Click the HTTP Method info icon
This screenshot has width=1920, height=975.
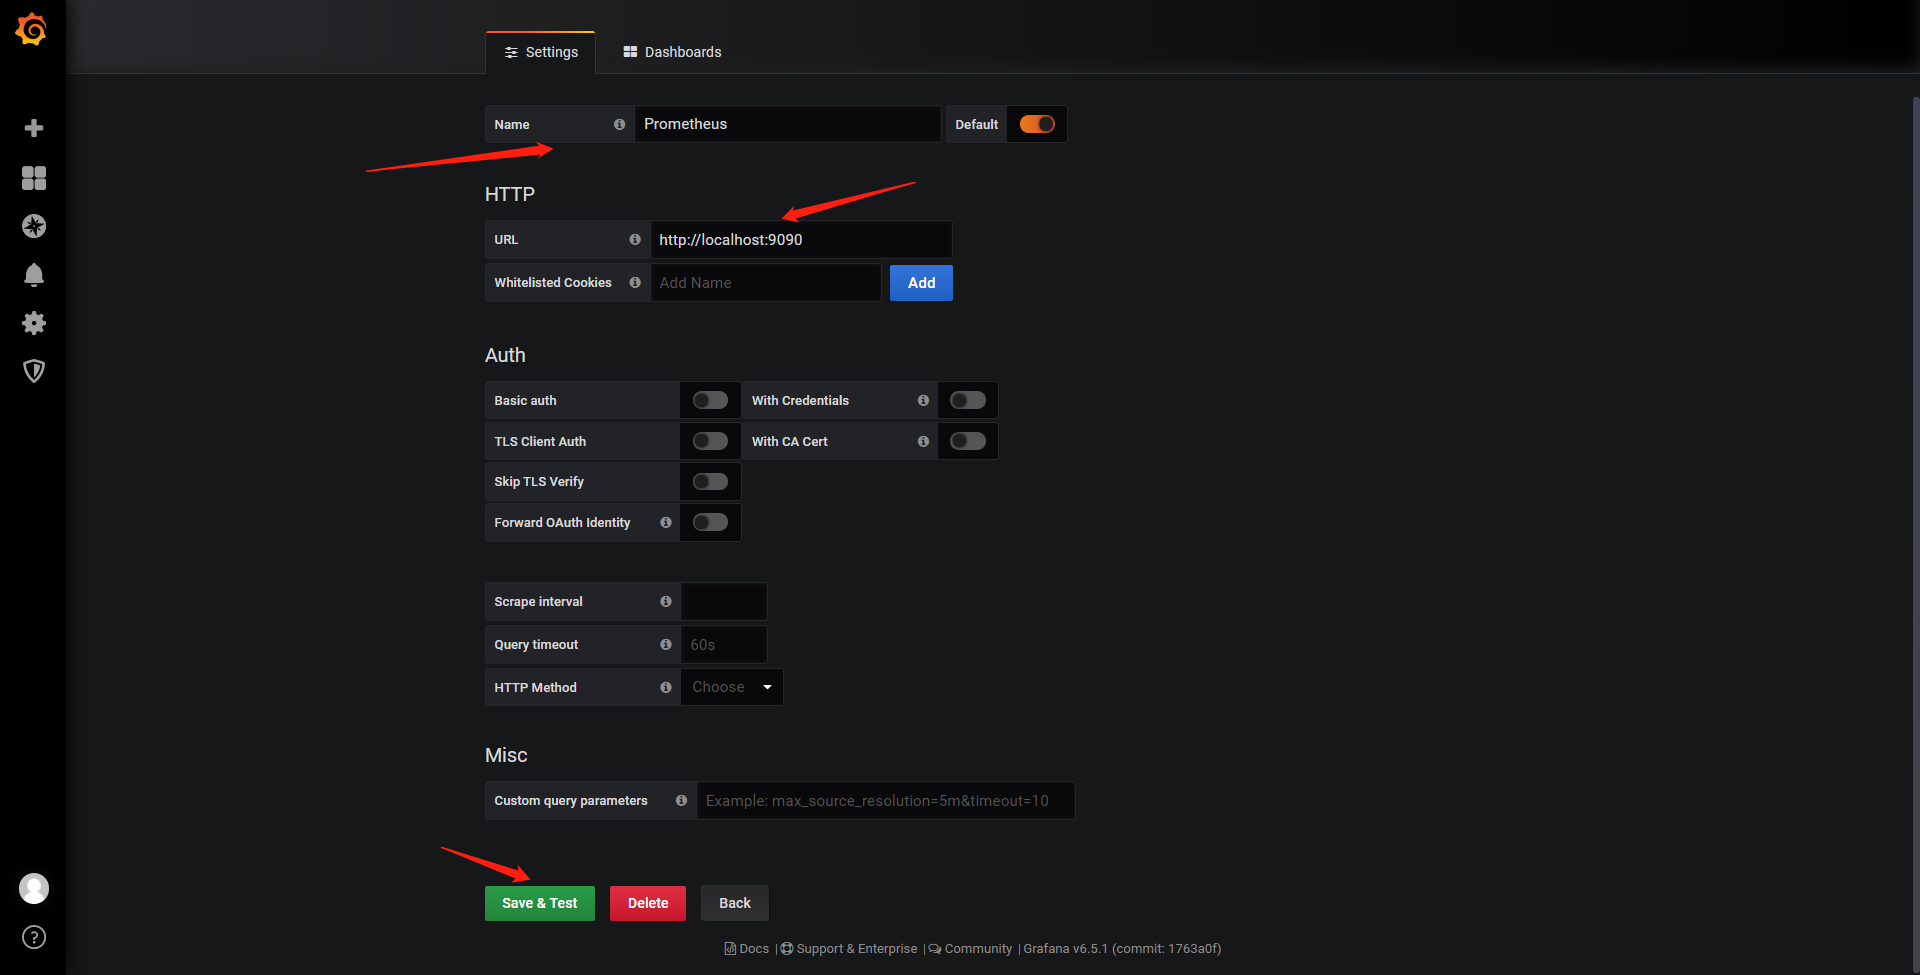(666, 688)
